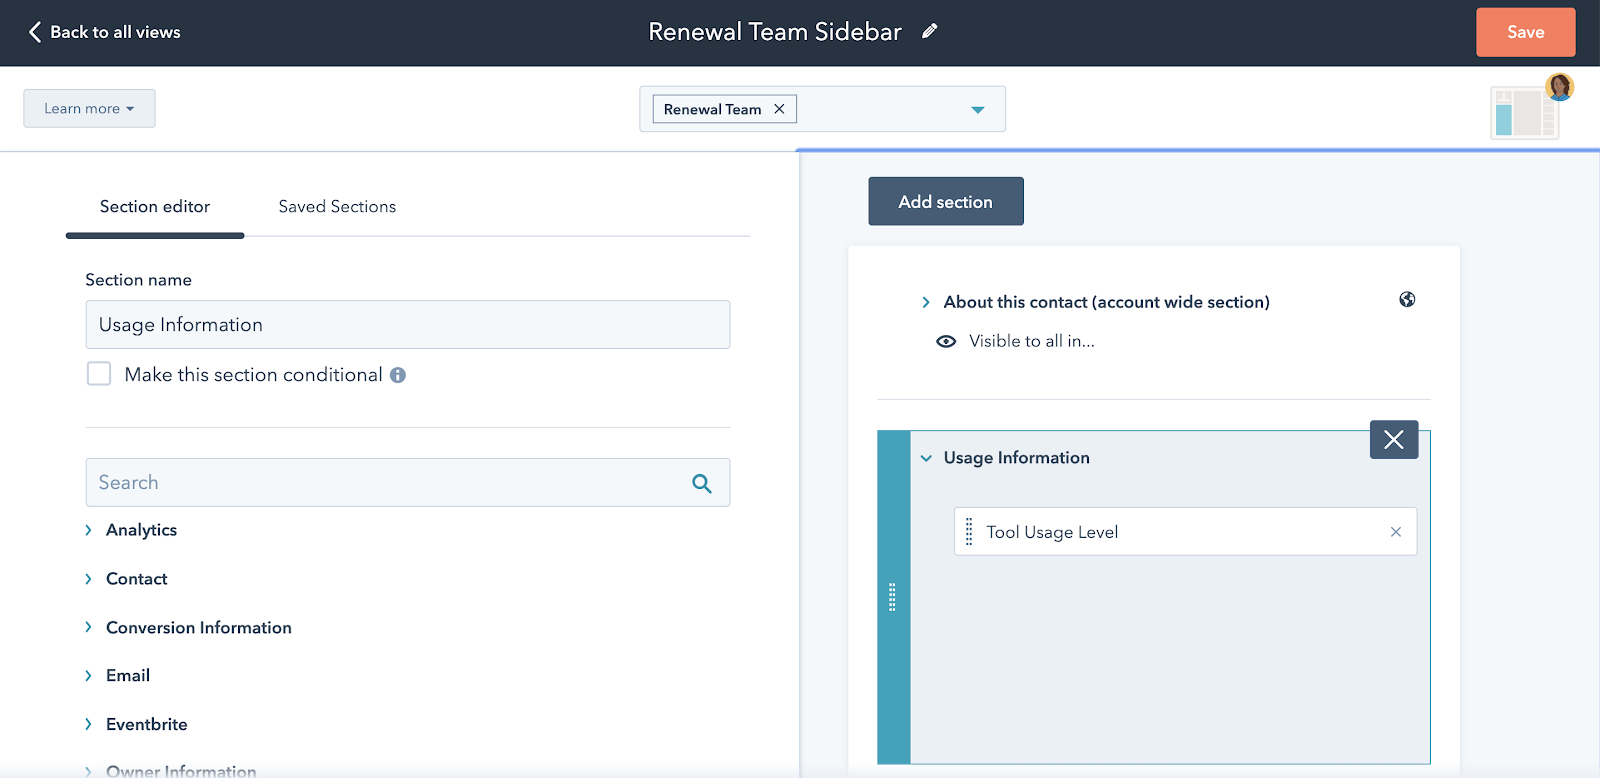This screenshot has width=1600, height=778.
Task: Collapse the Usage Information section
Action: (926, 458)
